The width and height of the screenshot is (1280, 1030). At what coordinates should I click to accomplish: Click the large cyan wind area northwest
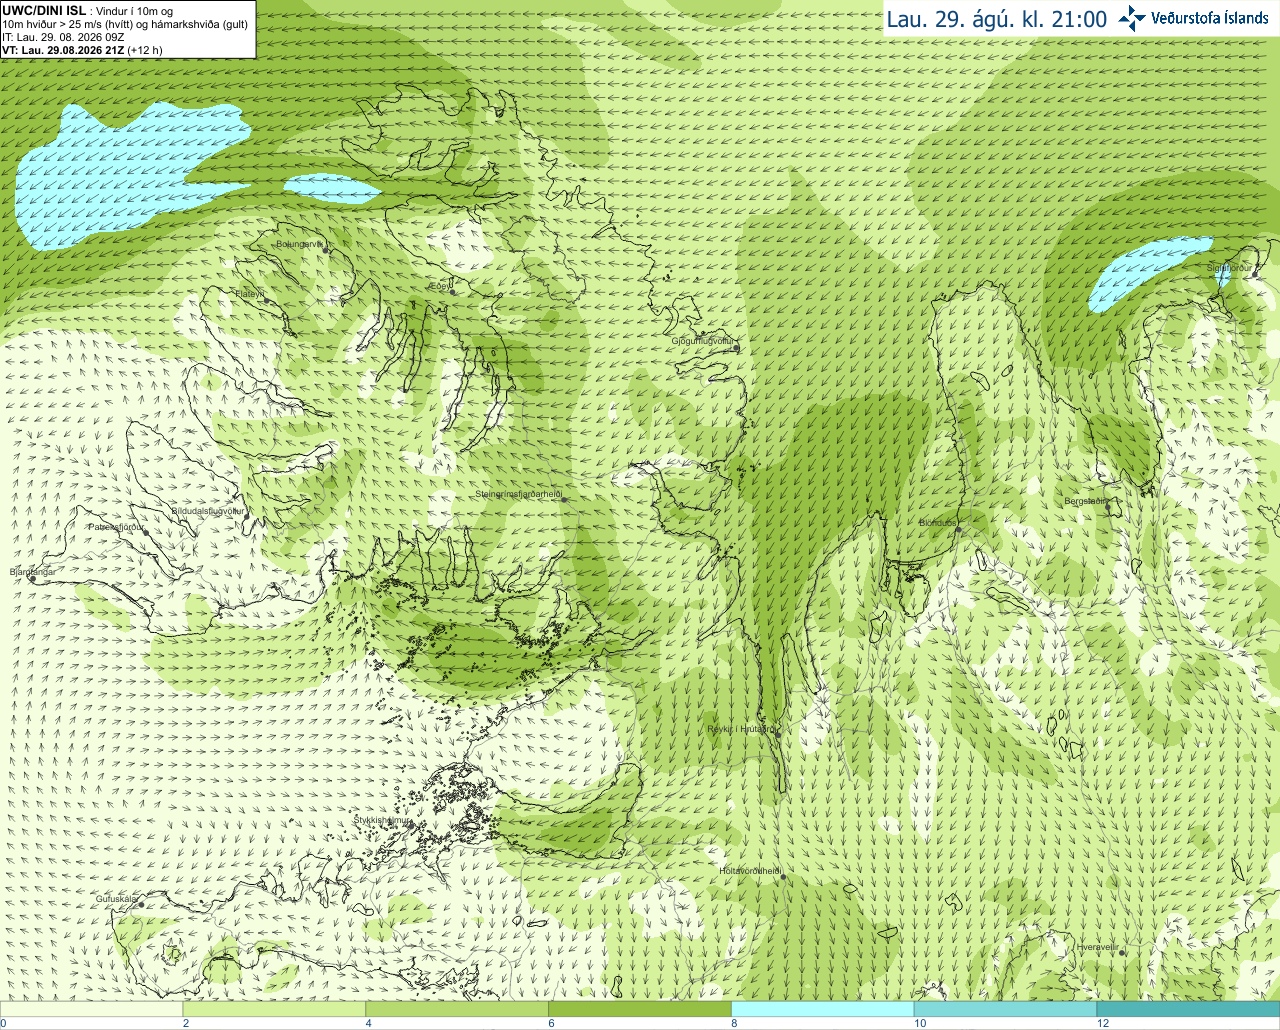pos(120,170)
